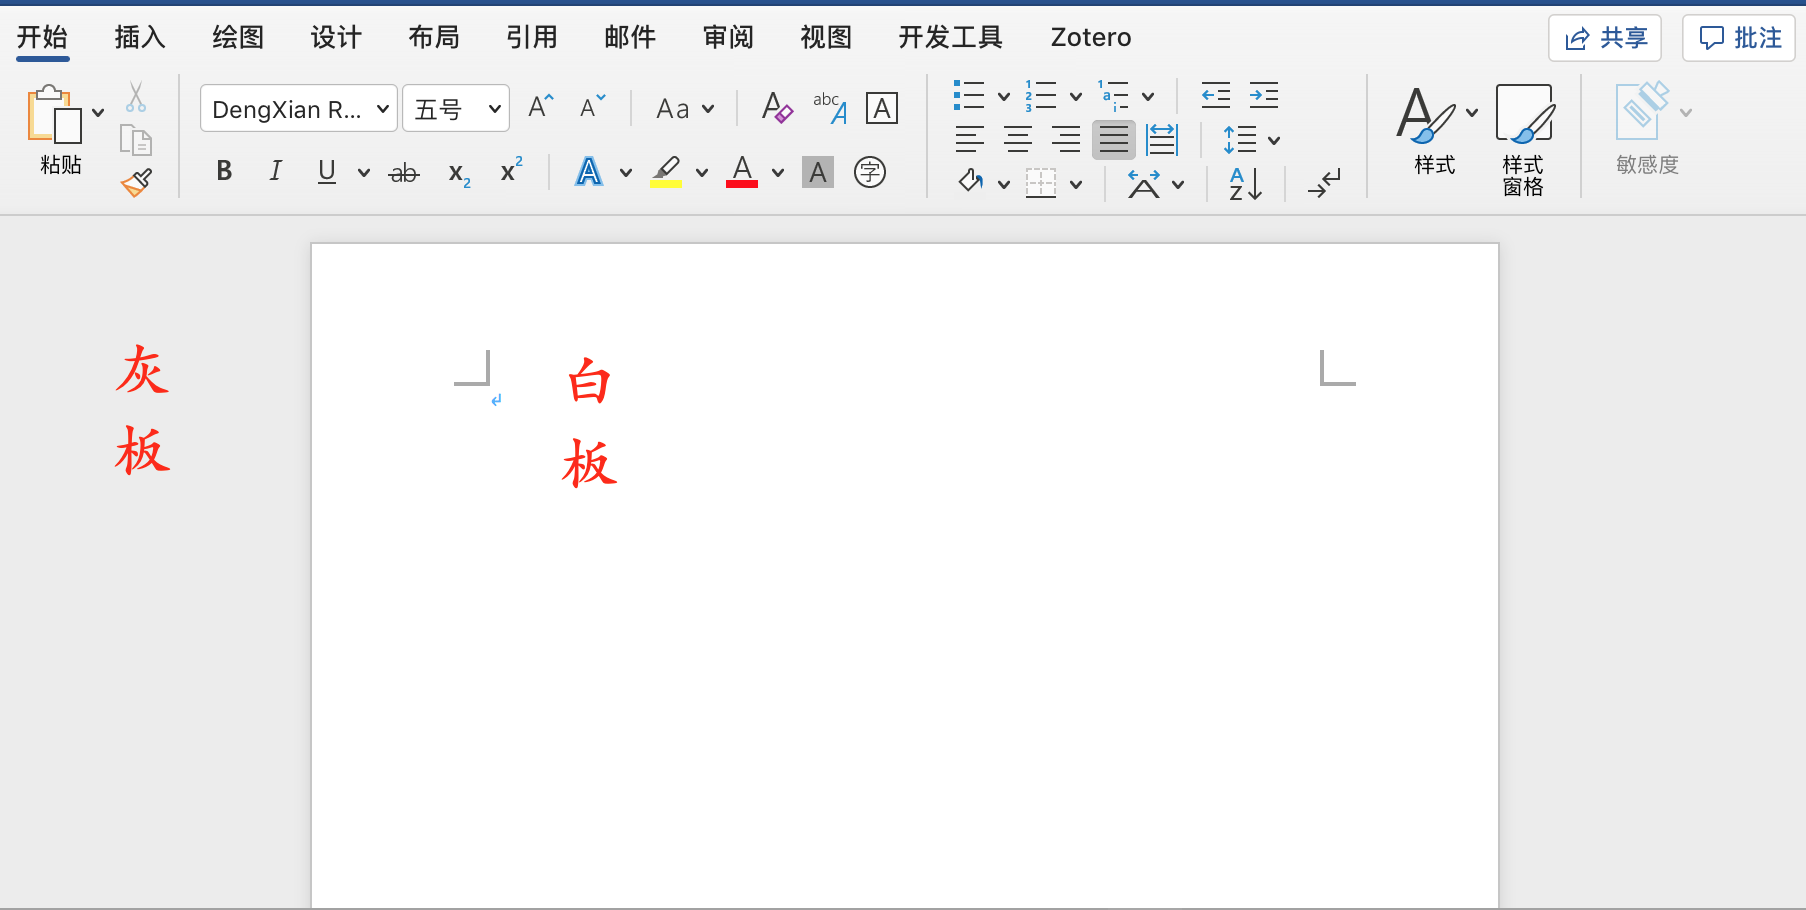Image resolution: width=1806 pixels, height=910 pixels.
Task: Click the Copy icon
Action: [136, 140]
